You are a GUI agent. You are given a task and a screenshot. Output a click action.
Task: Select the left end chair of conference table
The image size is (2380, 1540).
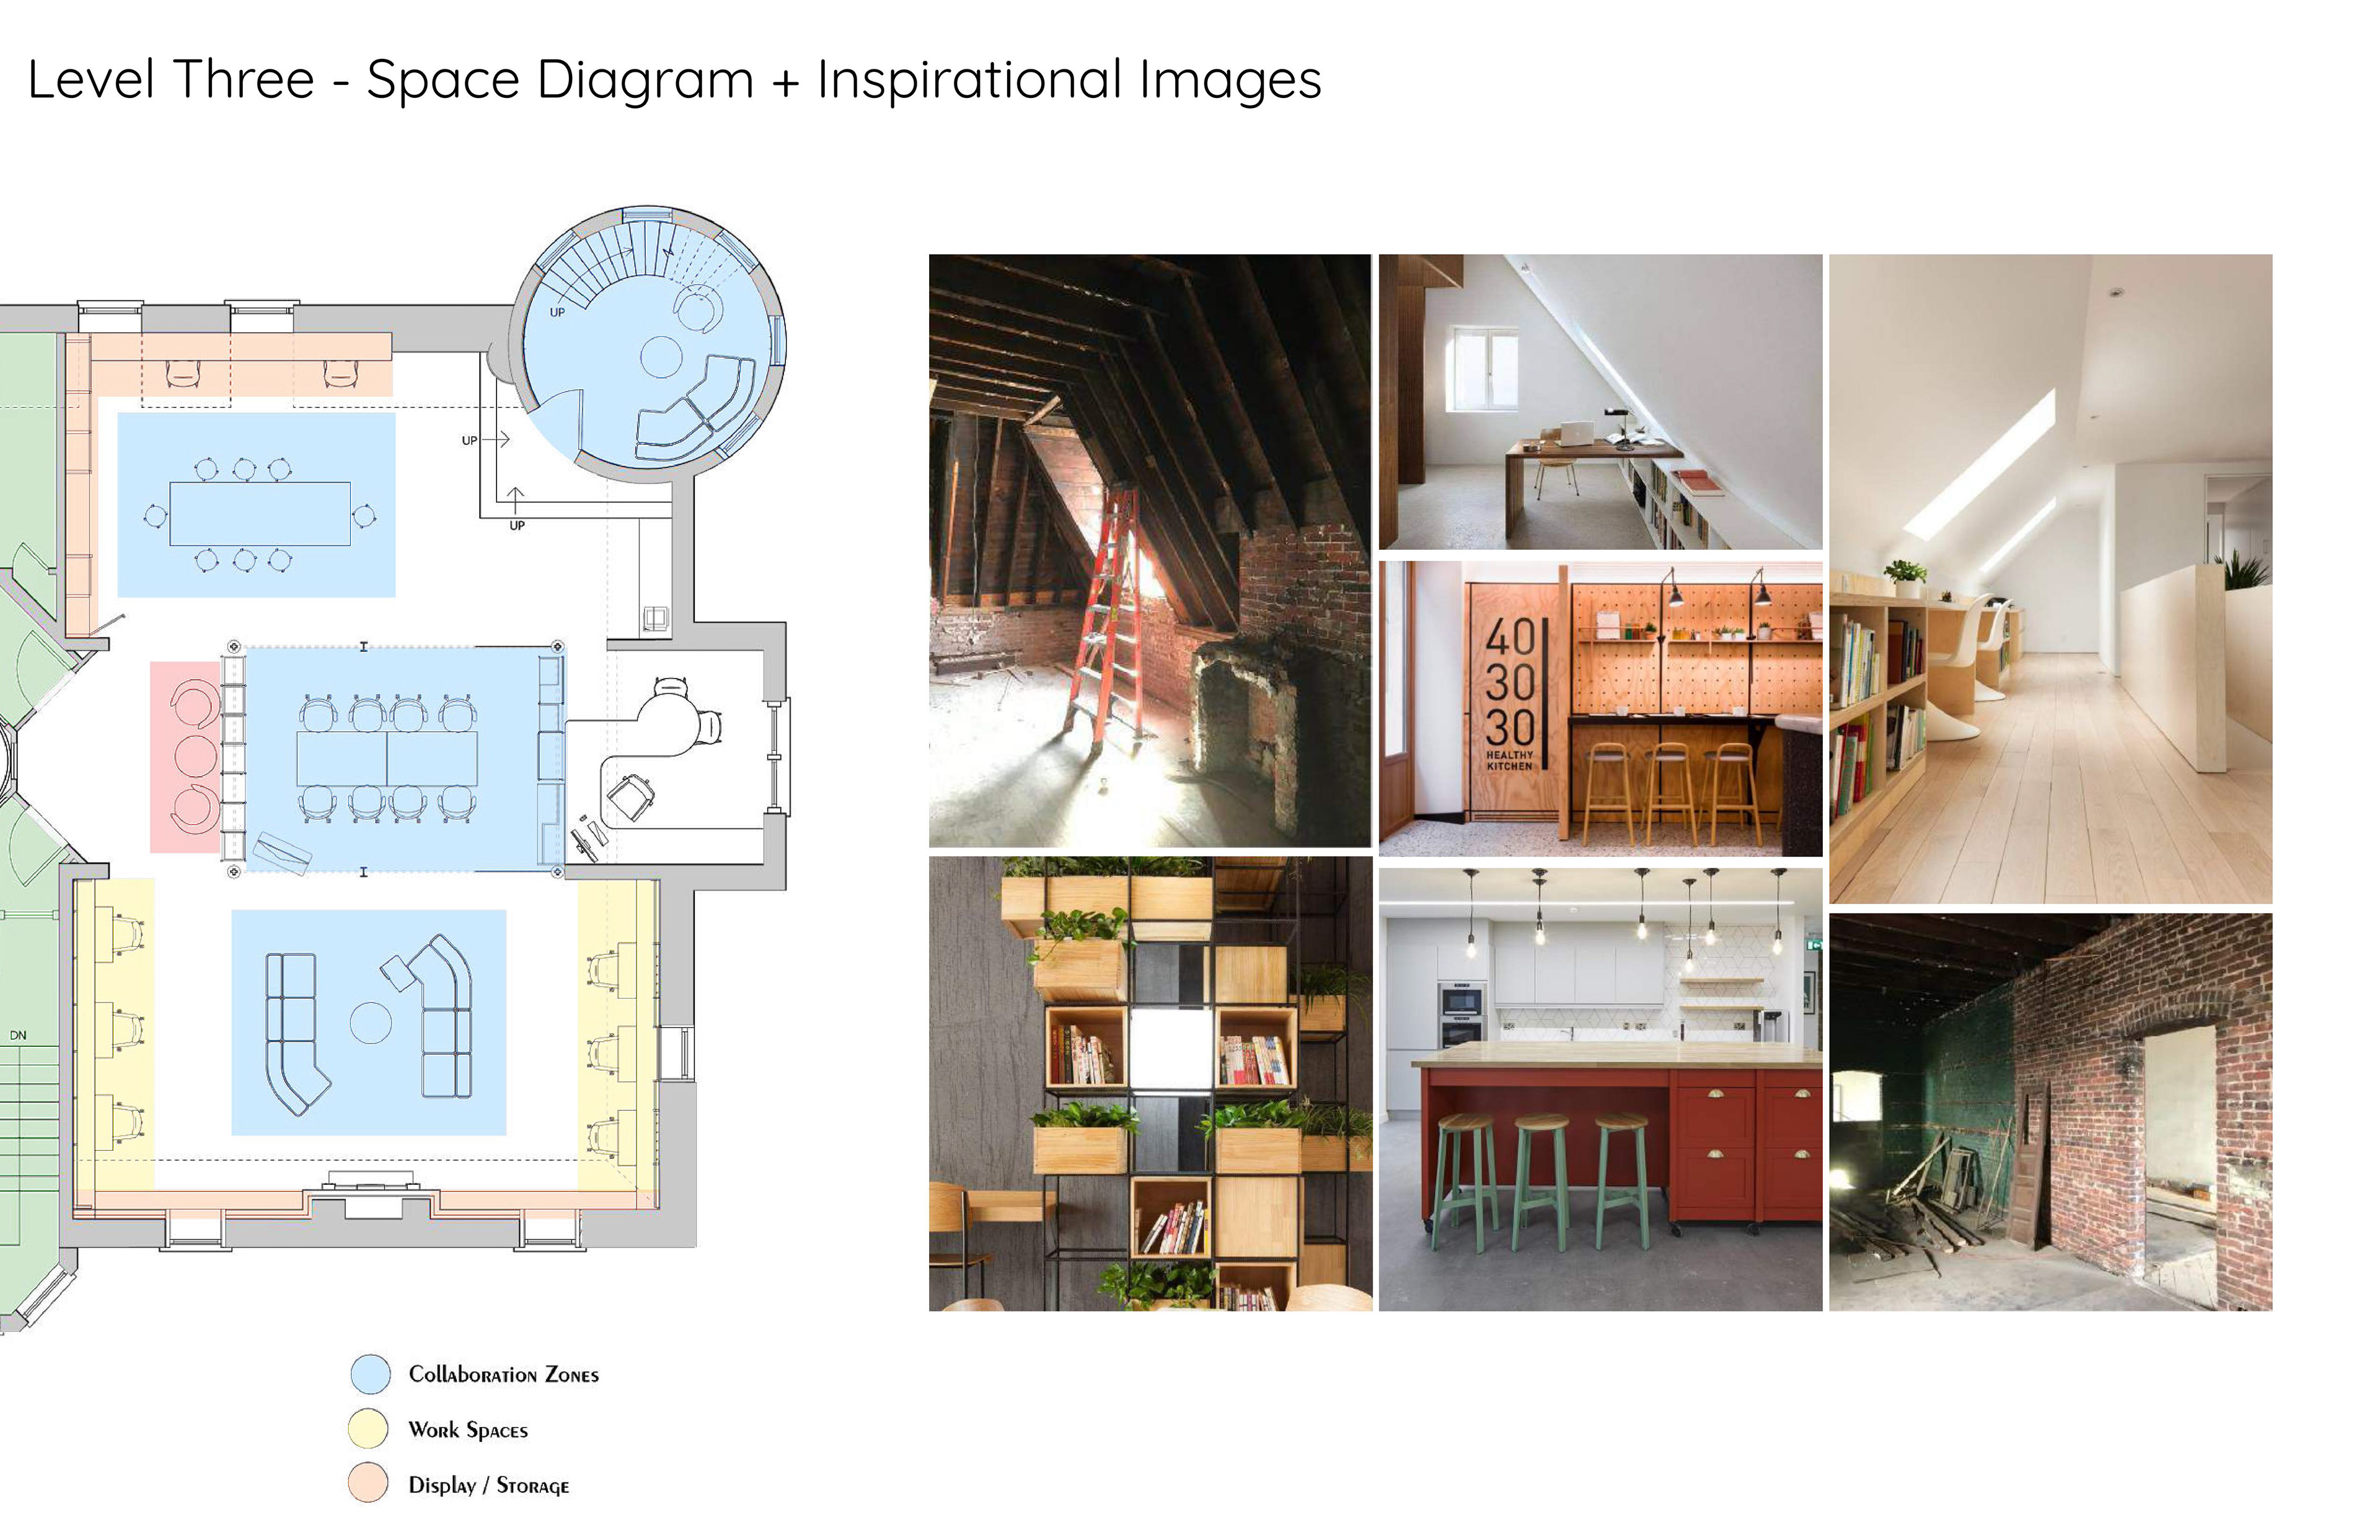[155, 516]
